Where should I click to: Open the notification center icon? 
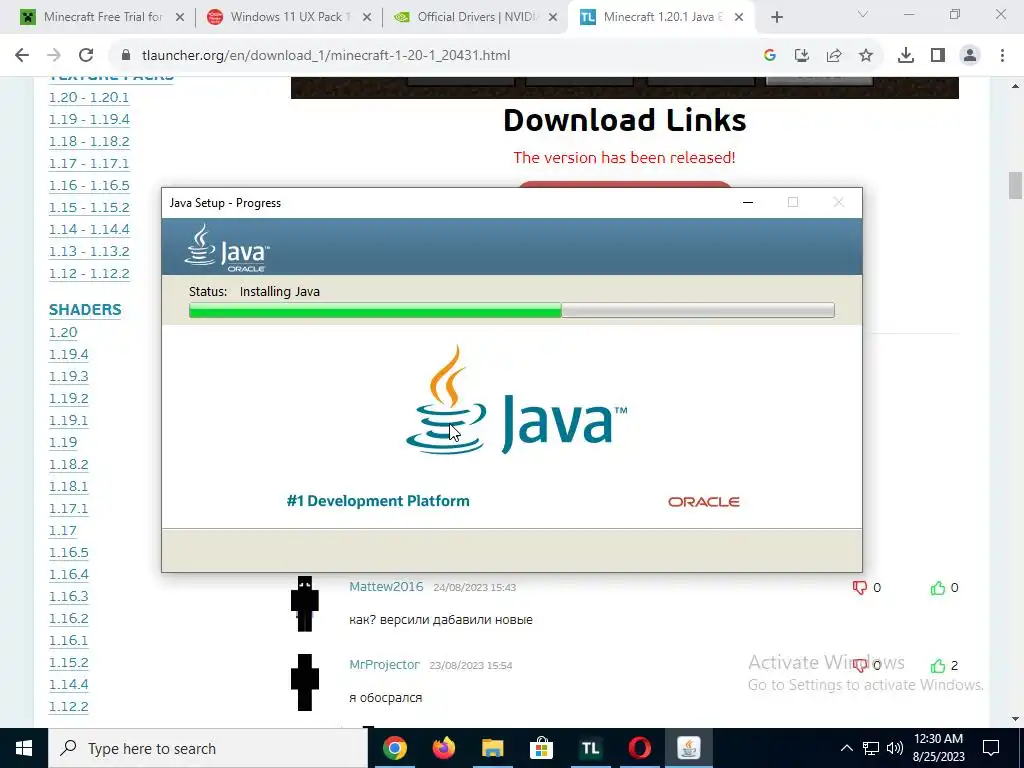click(x=991, y=748)
